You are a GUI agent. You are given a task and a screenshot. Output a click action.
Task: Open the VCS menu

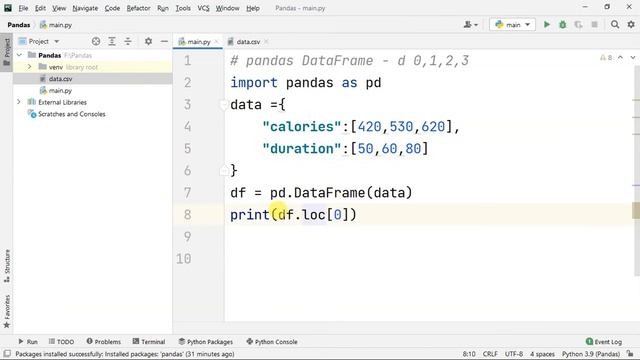(203, 8)
